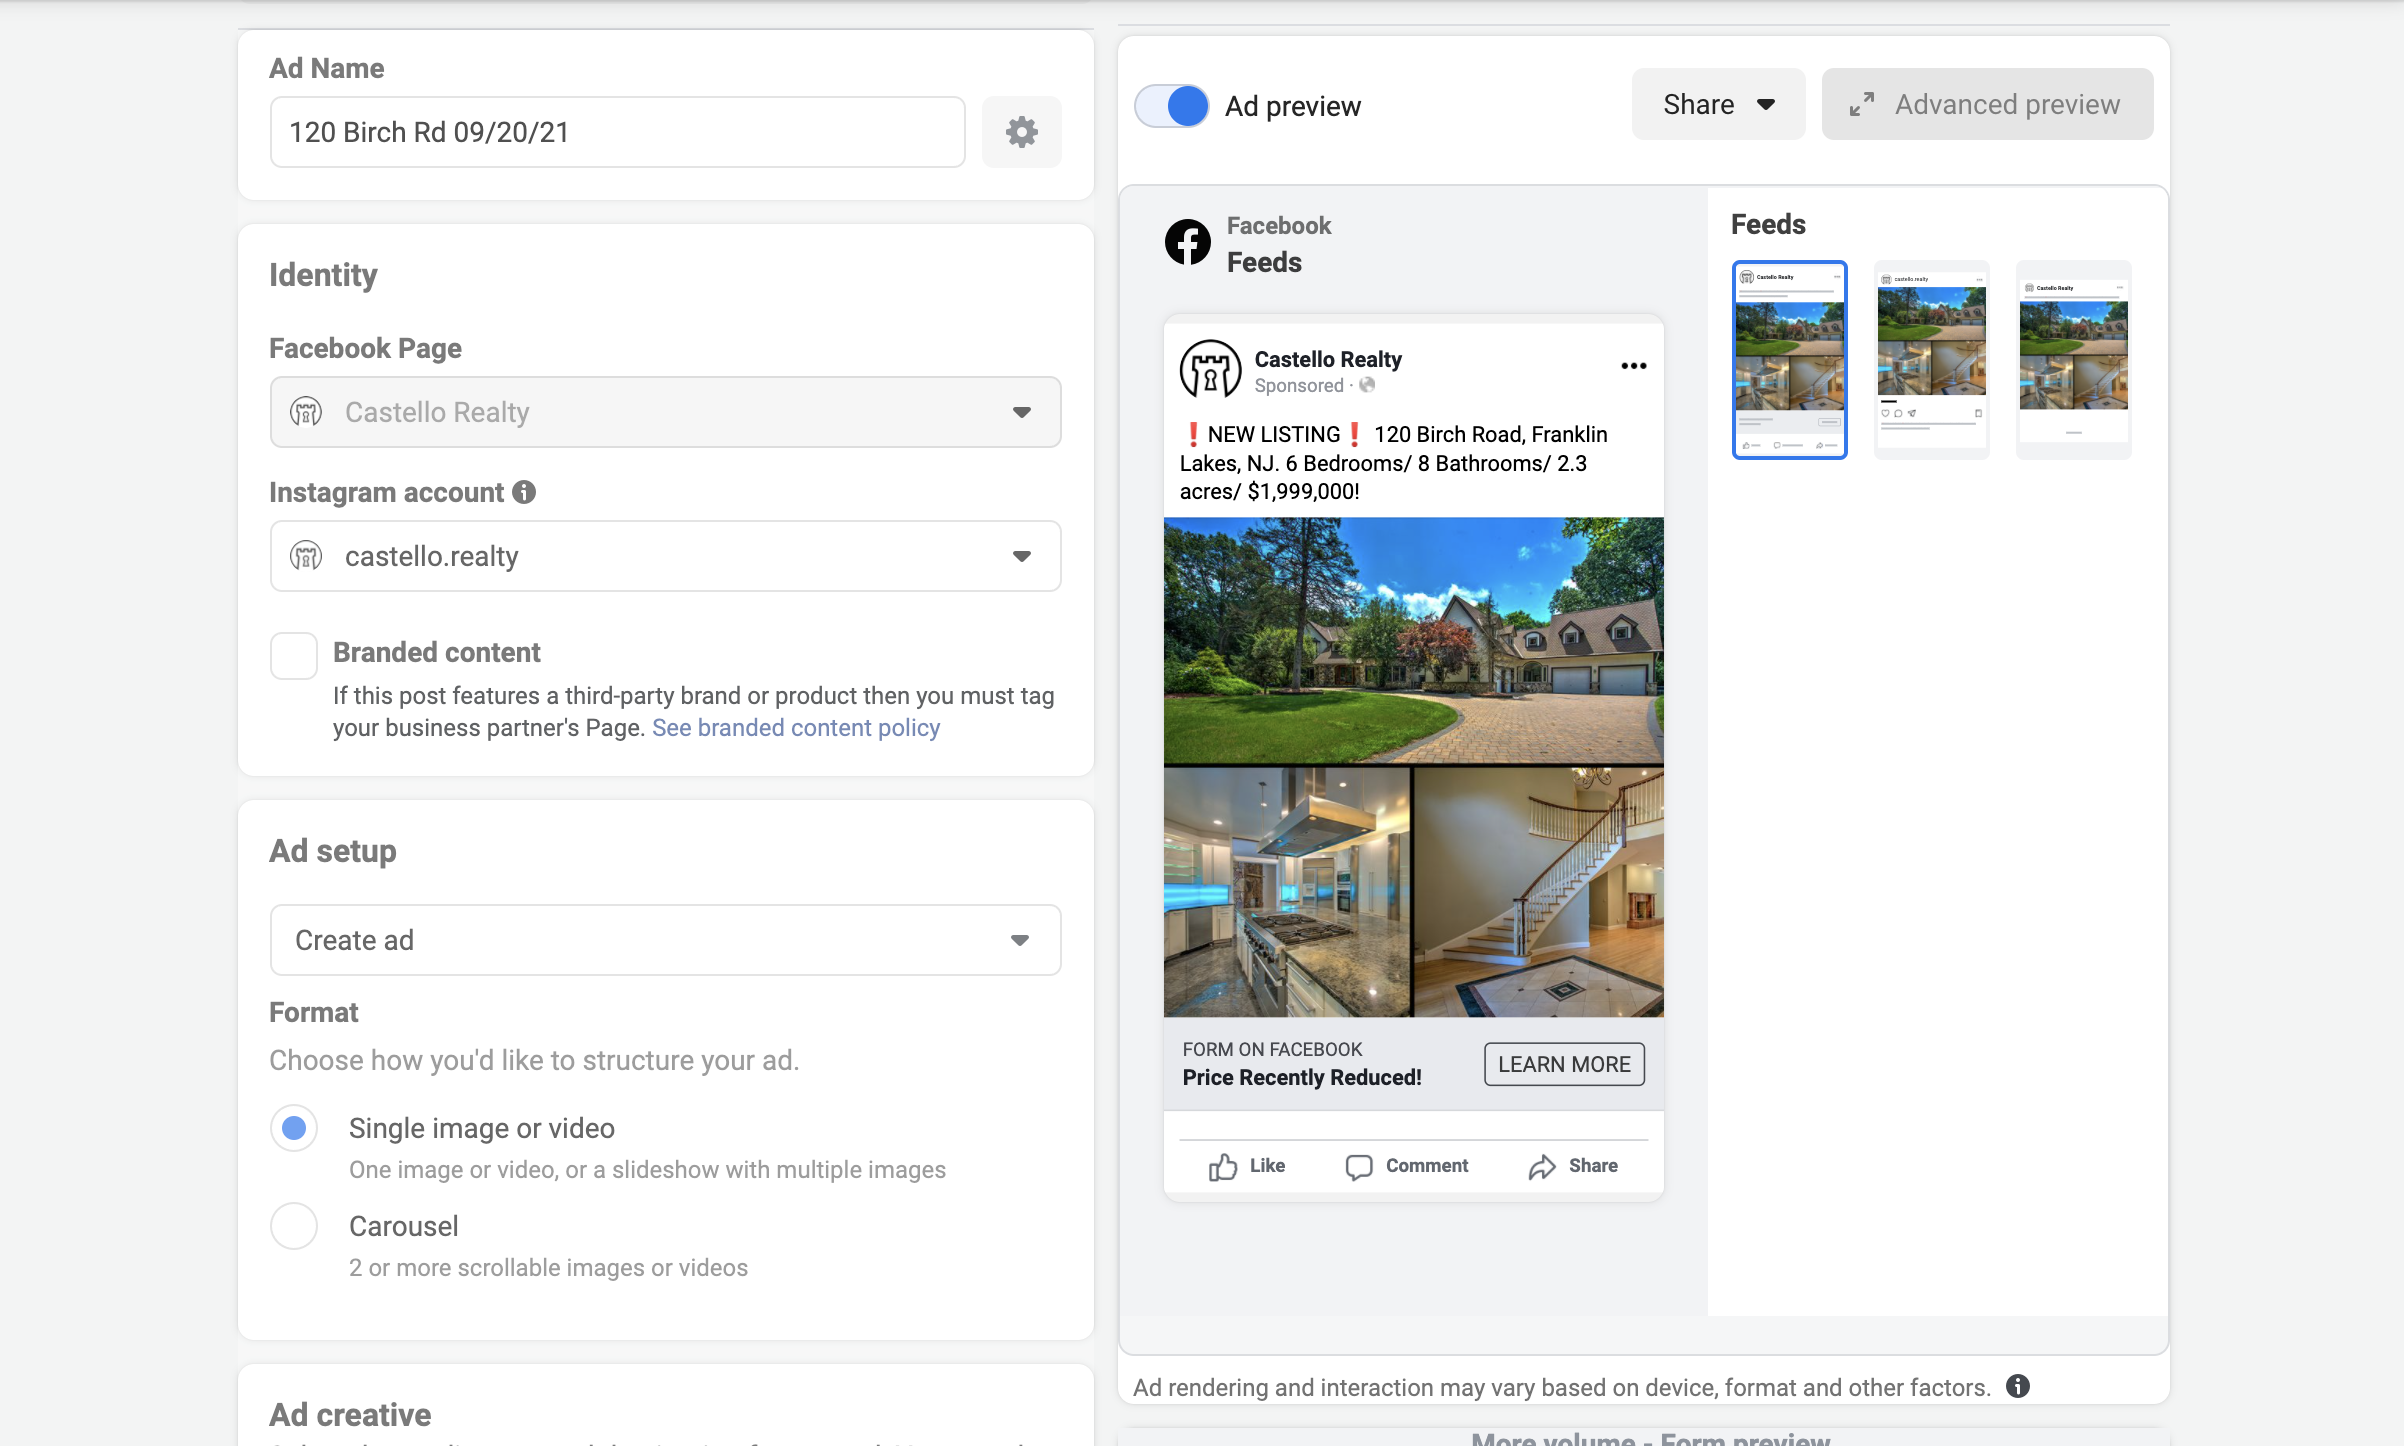Click the gear settings icon beside Ad Name

click(1021, 132)
